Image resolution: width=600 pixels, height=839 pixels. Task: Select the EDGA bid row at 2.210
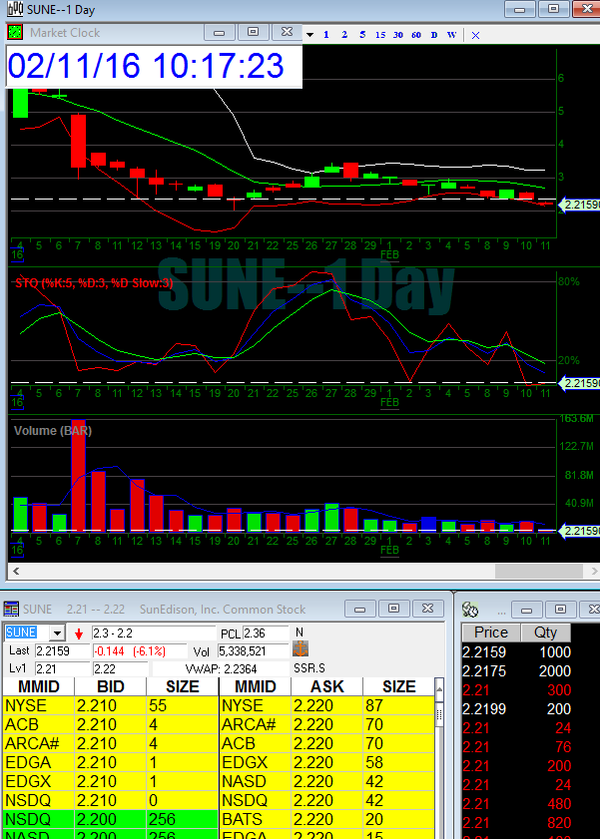[x=110, y=762]
